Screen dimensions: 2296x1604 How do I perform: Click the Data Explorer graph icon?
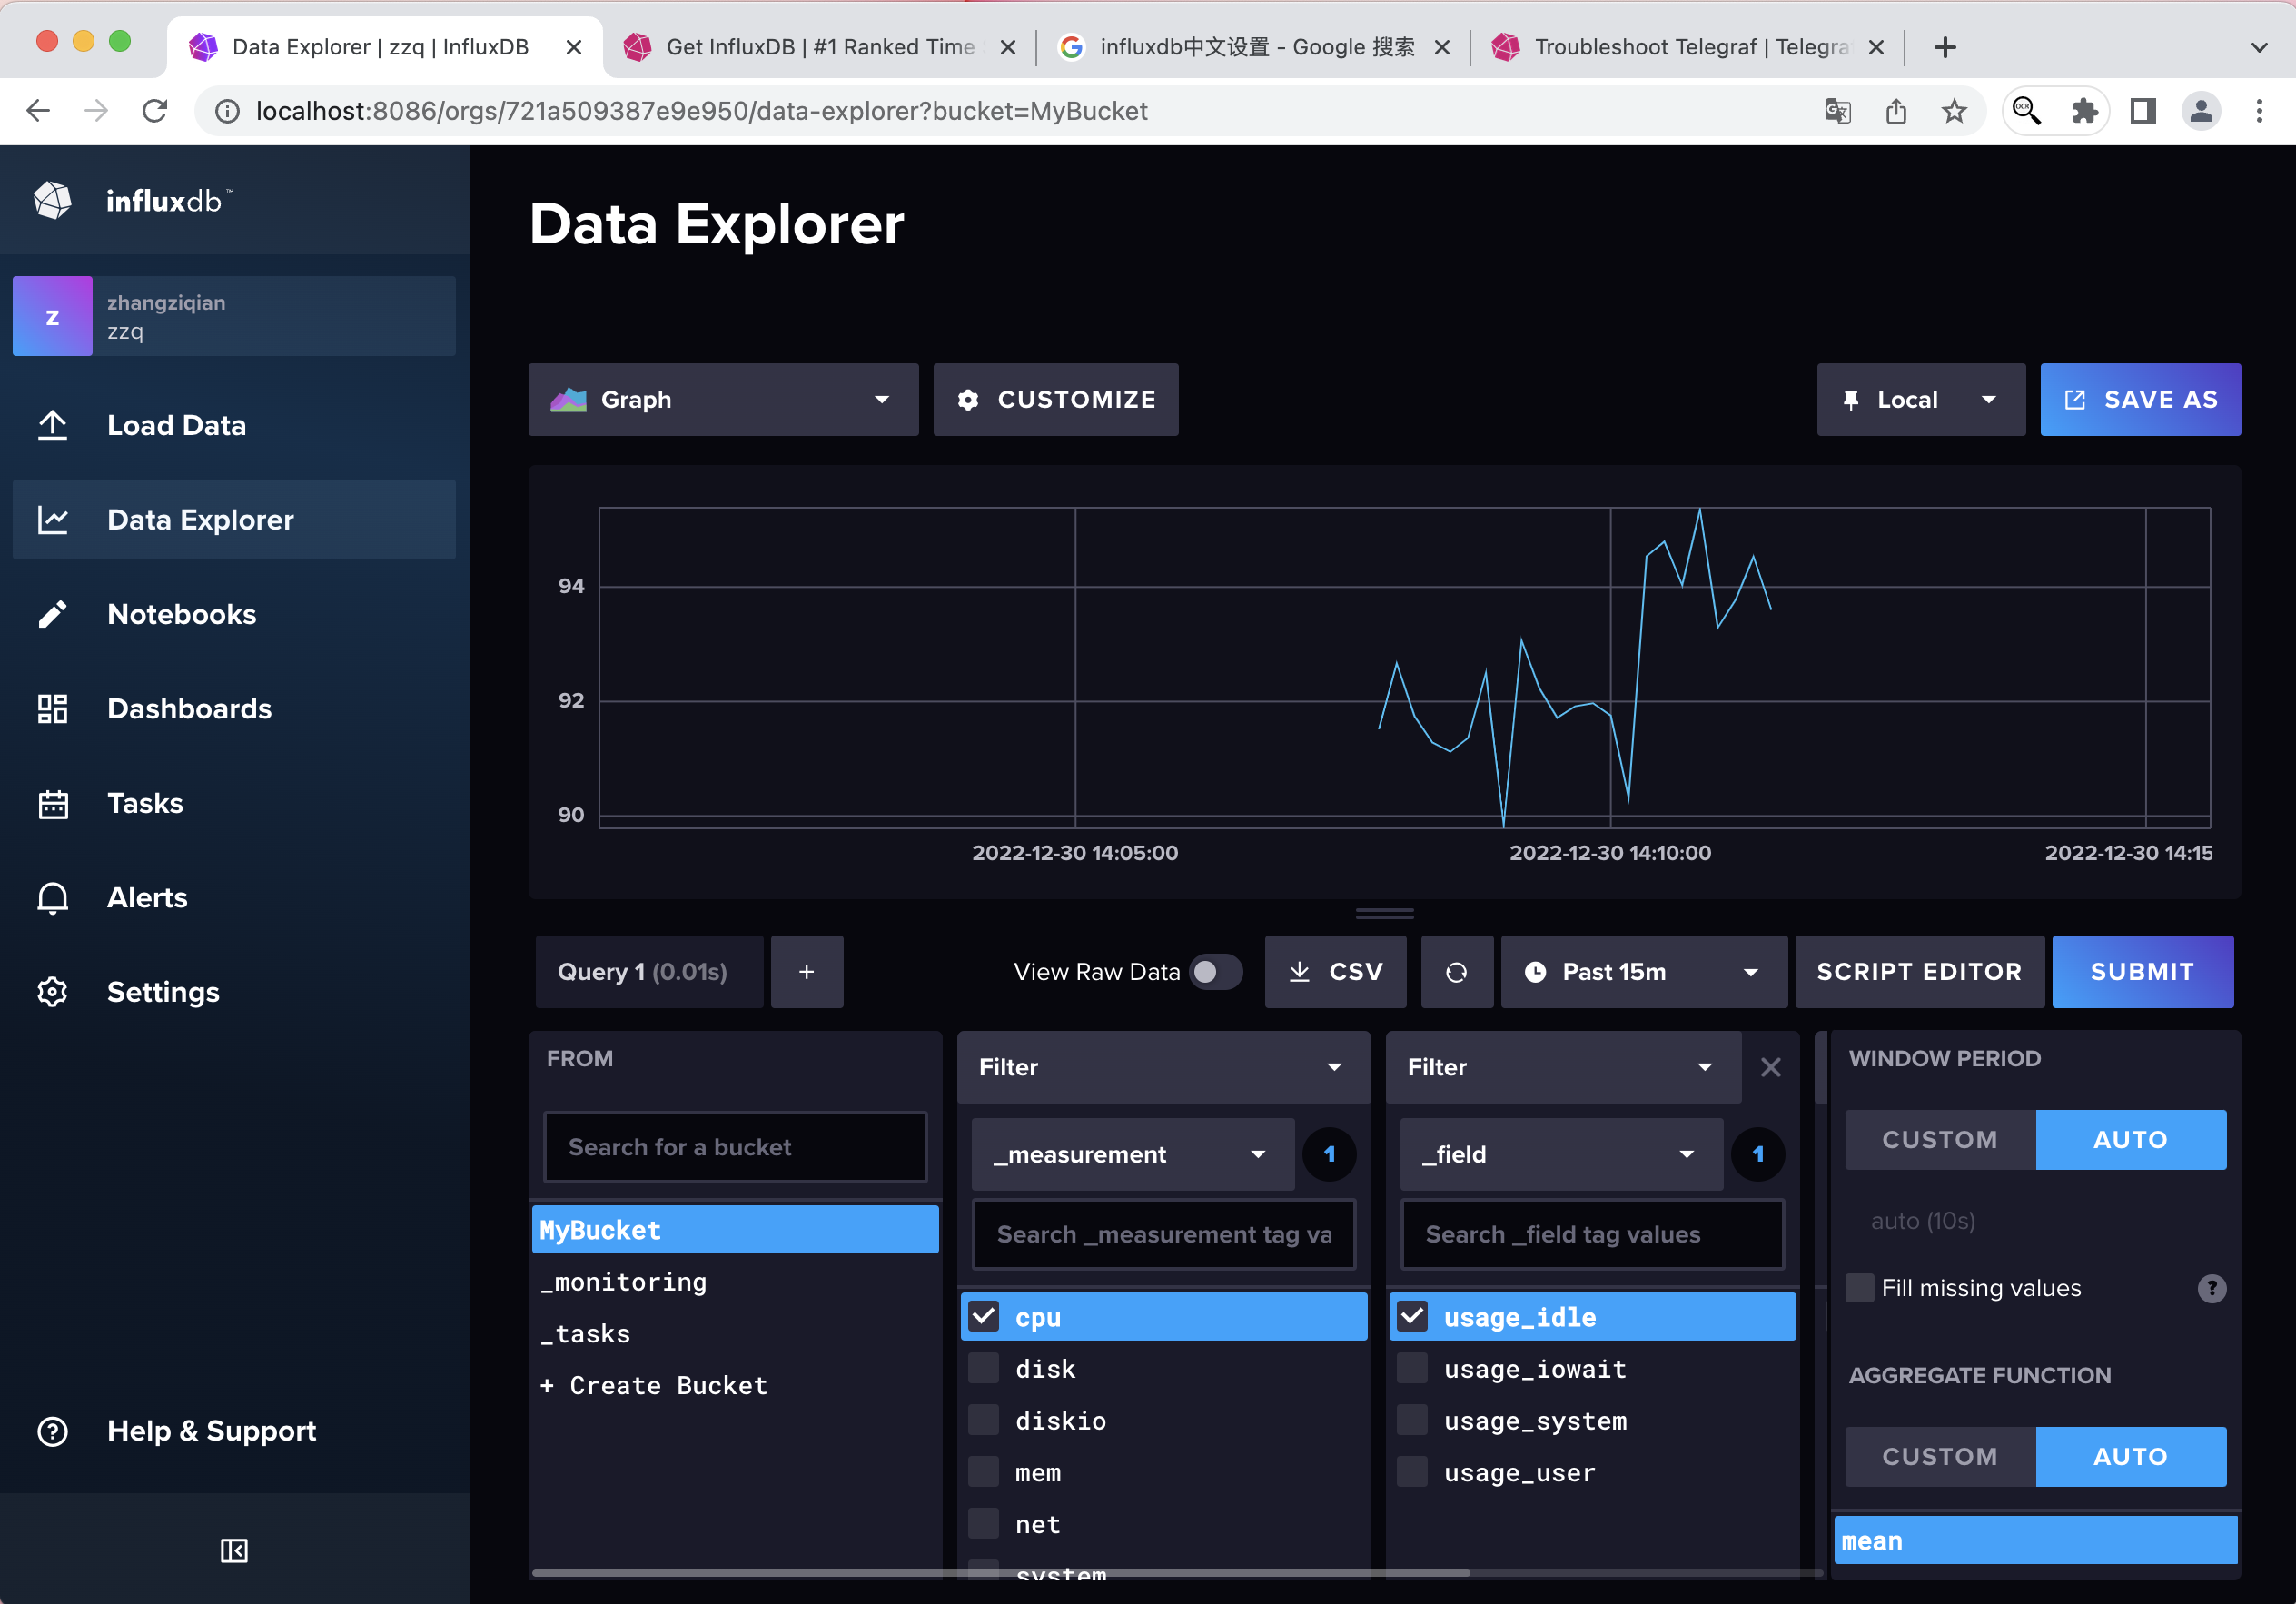(52, 520)
